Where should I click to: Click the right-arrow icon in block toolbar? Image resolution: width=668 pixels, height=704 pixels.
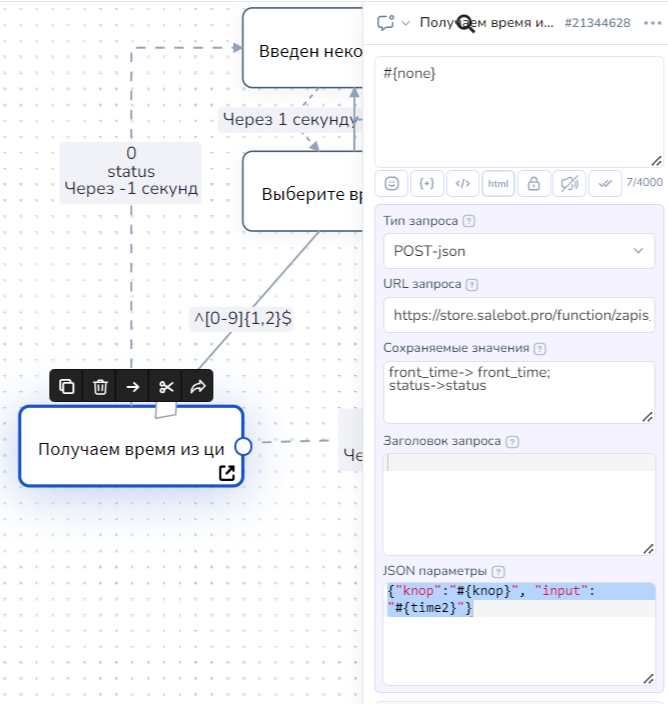tap(133, 386)
